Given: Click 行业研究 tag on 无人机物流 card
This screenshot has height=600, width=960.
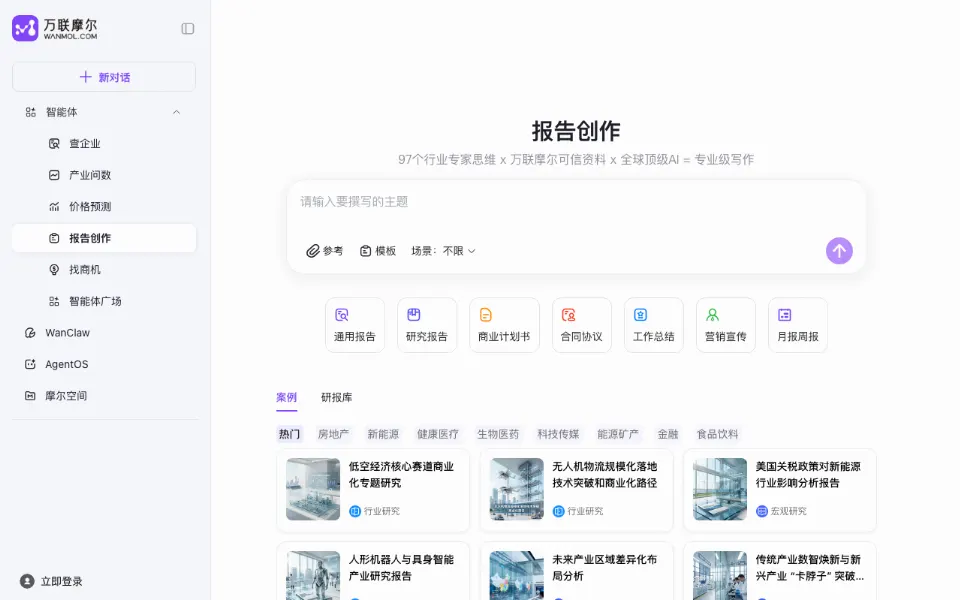Looking at the screenshot, I should [x=579, y=511].
